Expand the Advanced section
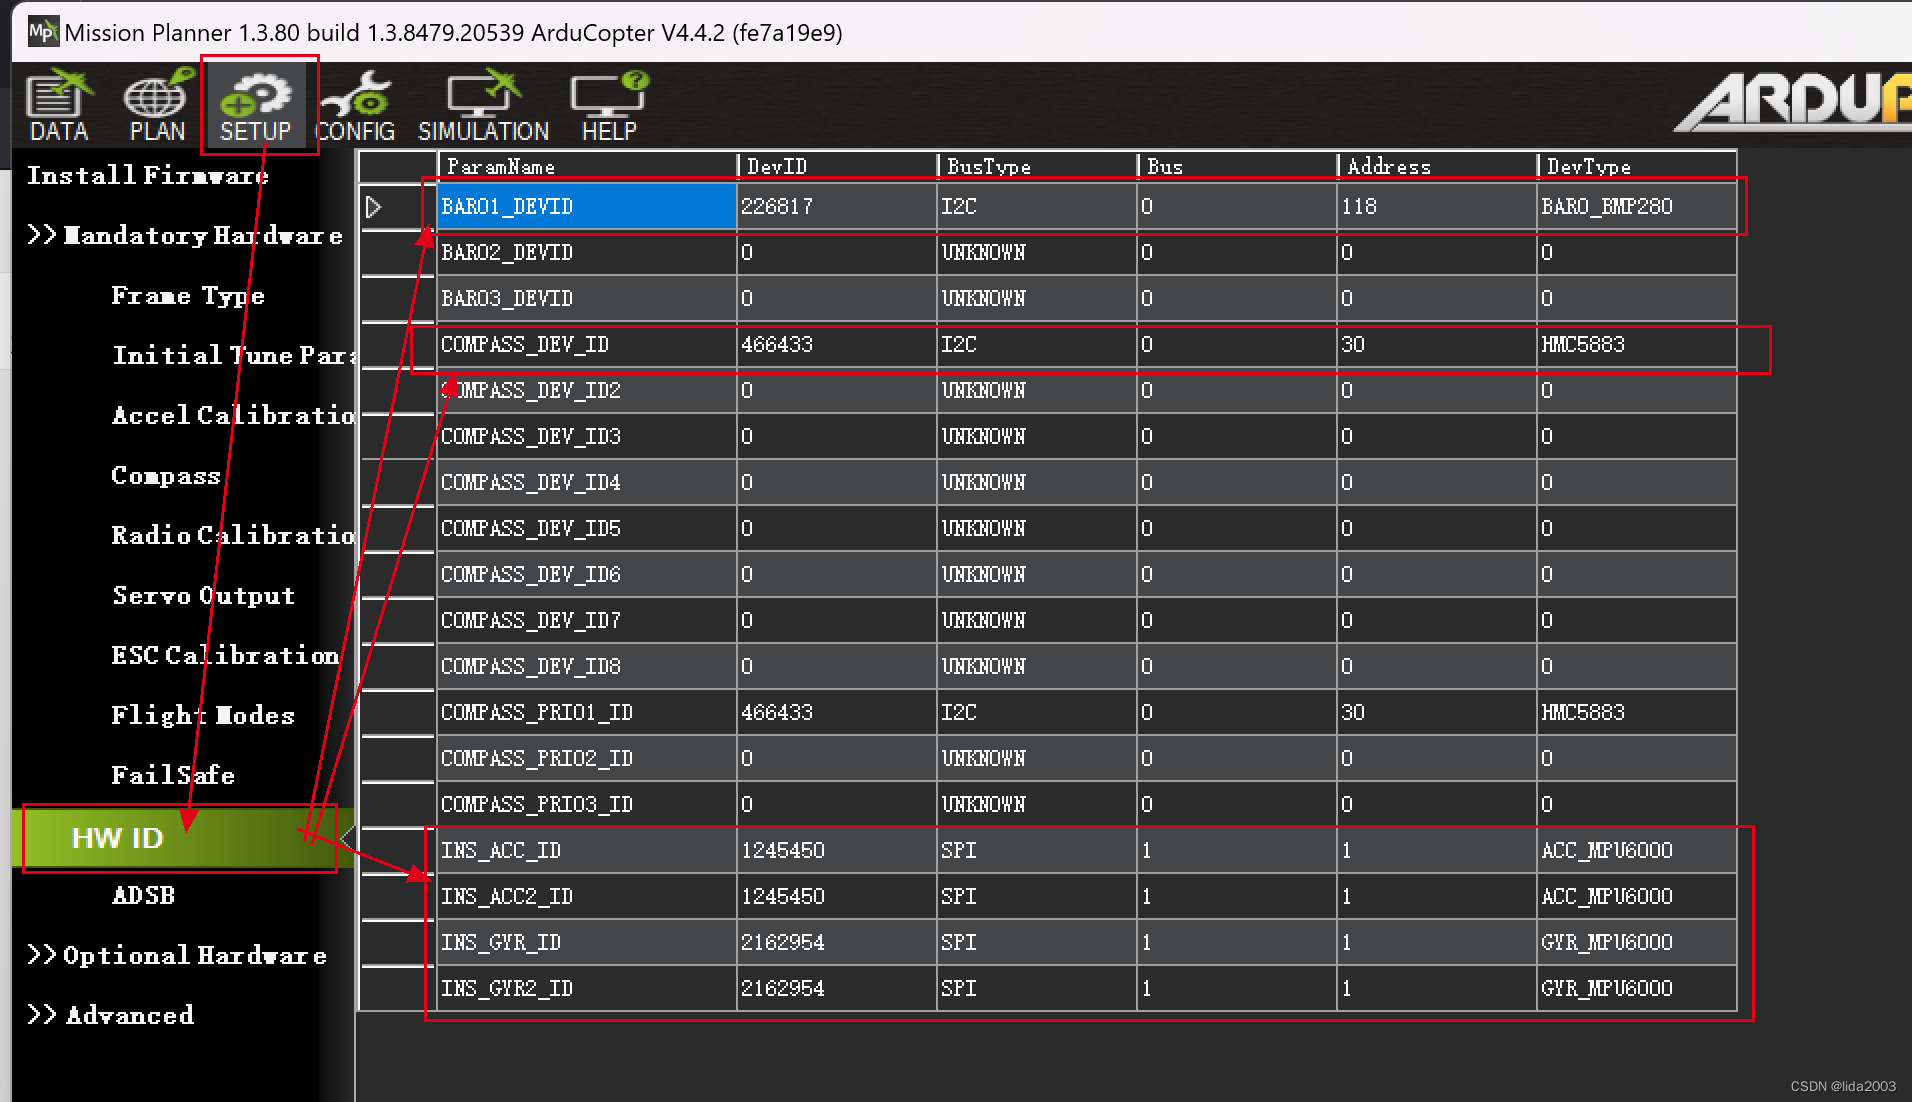Image resolution: width=1912 pixels, height=1102 pixels. 111,1016
